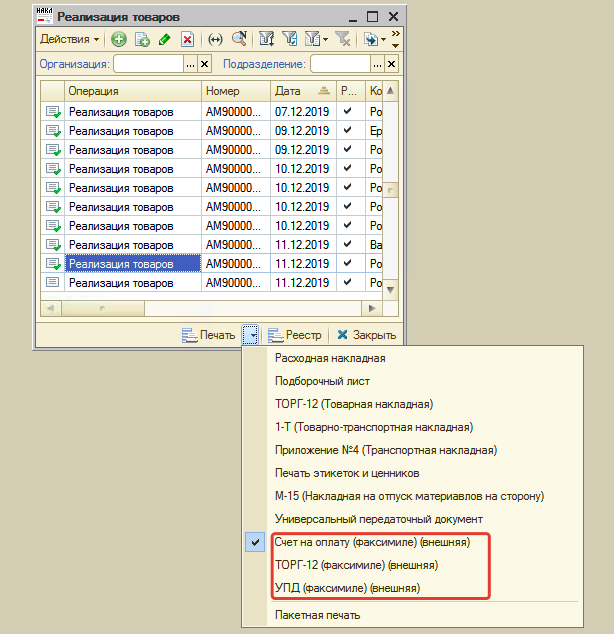
Task: Click the filter-by-current-cell funnel icon
Action: [290, 39]
